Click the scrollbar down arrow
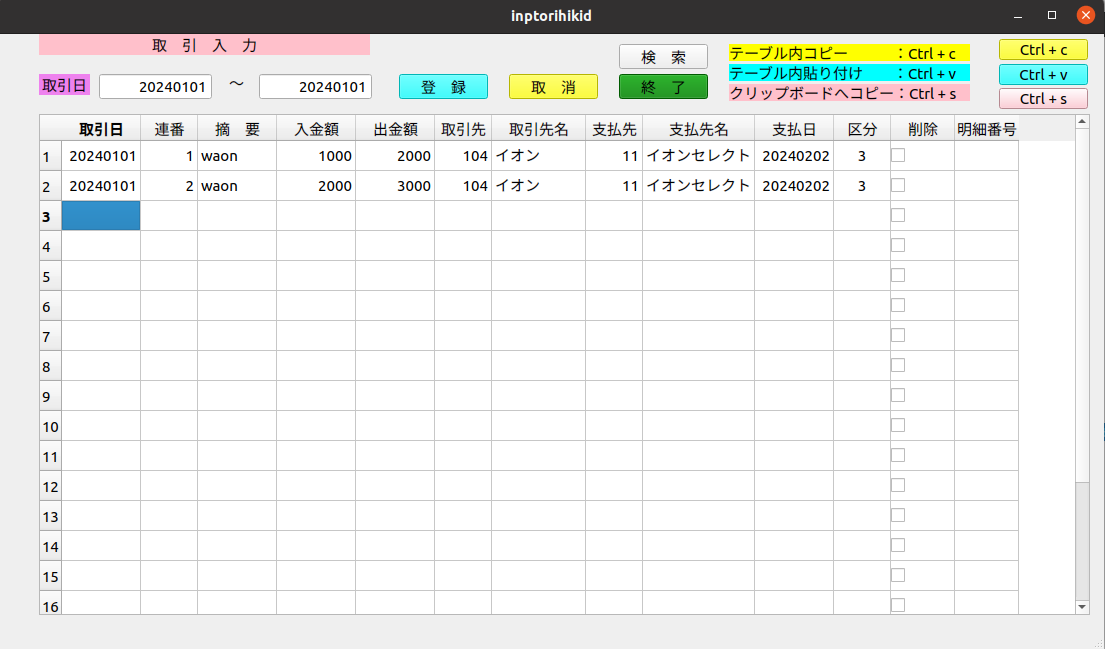Image resolution: width=1105 pixels, height=649 pixels. pos(1082,606)
